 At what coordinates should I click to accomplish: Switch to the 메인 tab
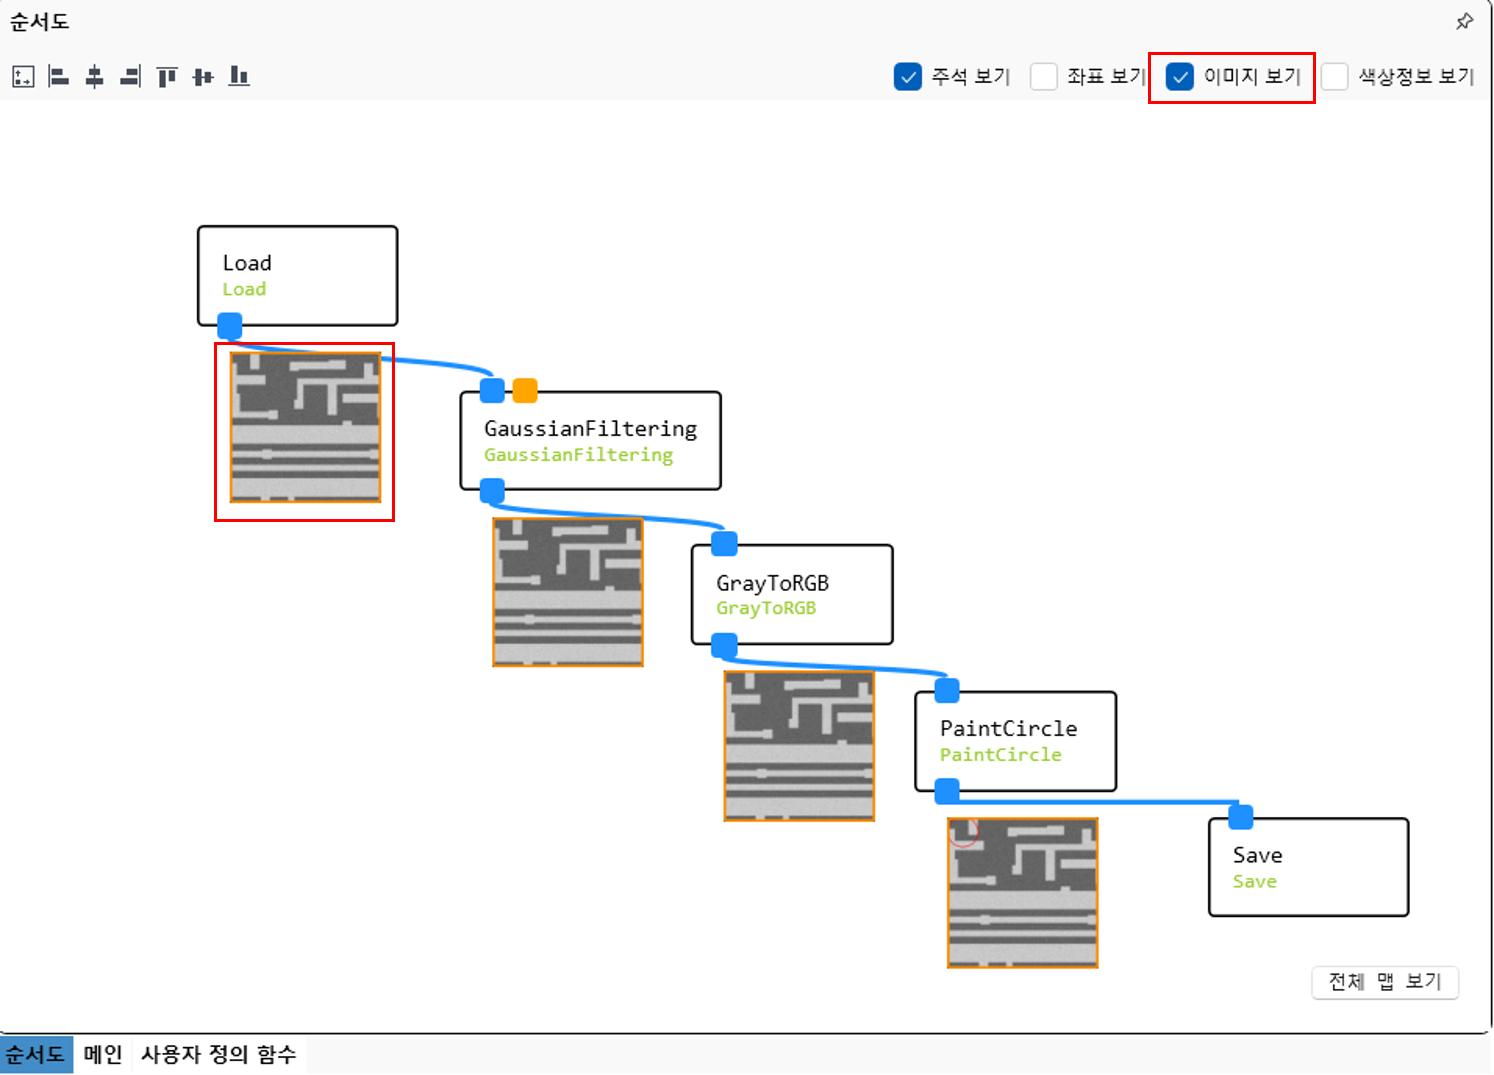pyautogui.click(x=103, y=1054)
